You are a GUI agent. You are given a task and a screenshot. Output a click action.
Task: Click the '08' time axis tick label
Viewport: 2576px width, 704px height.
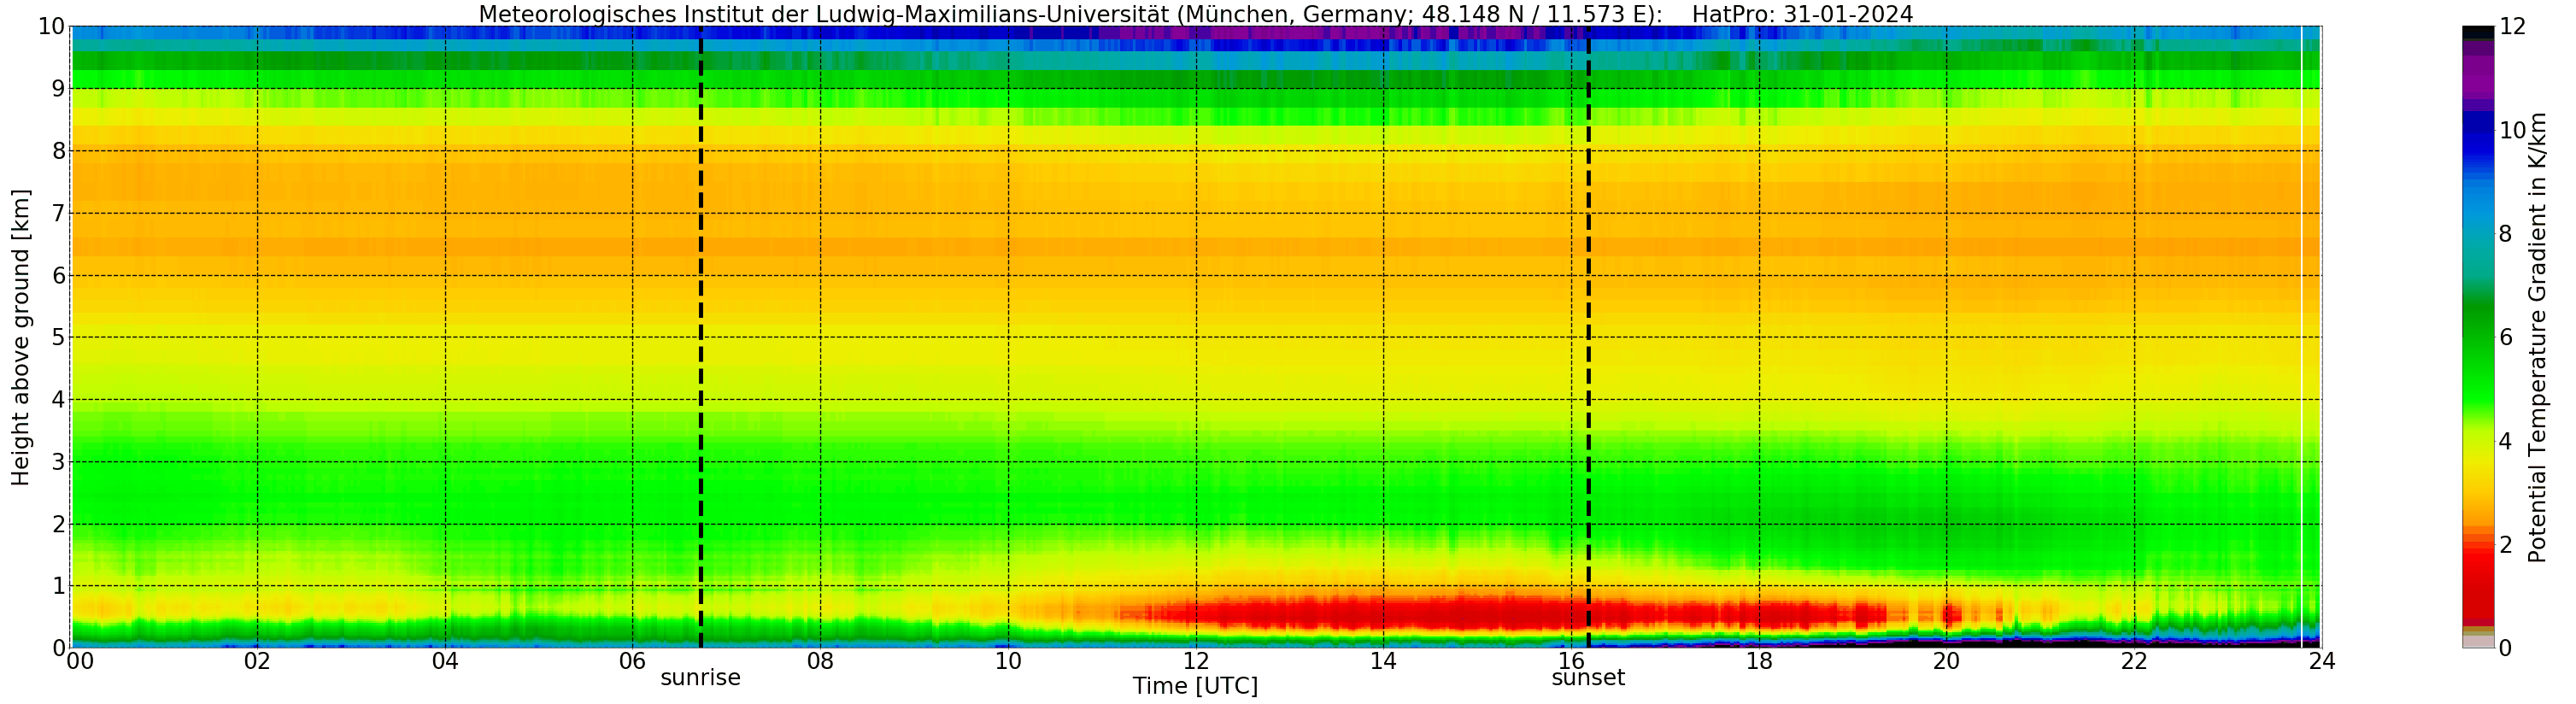820,661
